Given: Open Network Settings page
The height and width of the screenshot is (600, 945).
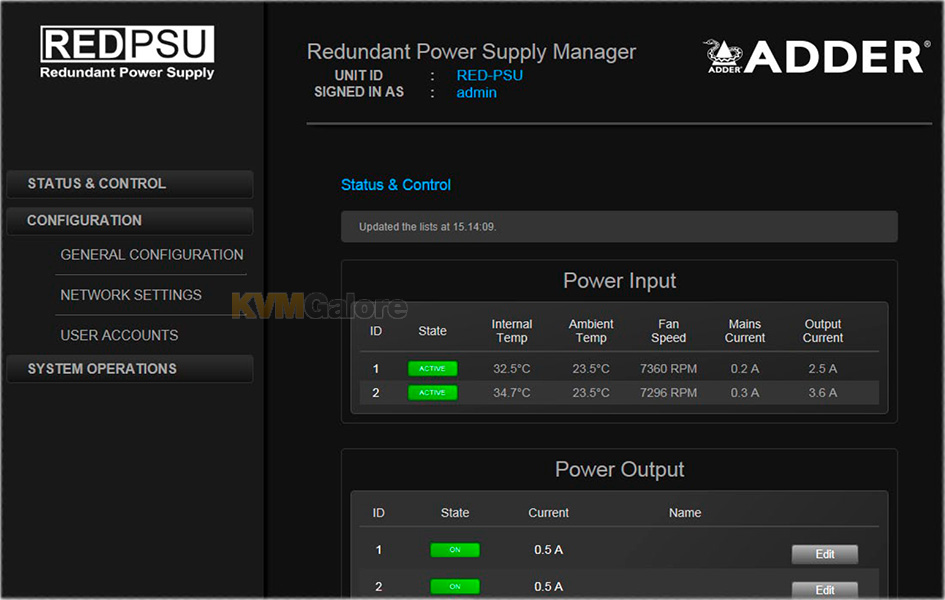Looking at the screenshot, I should 131,295.
